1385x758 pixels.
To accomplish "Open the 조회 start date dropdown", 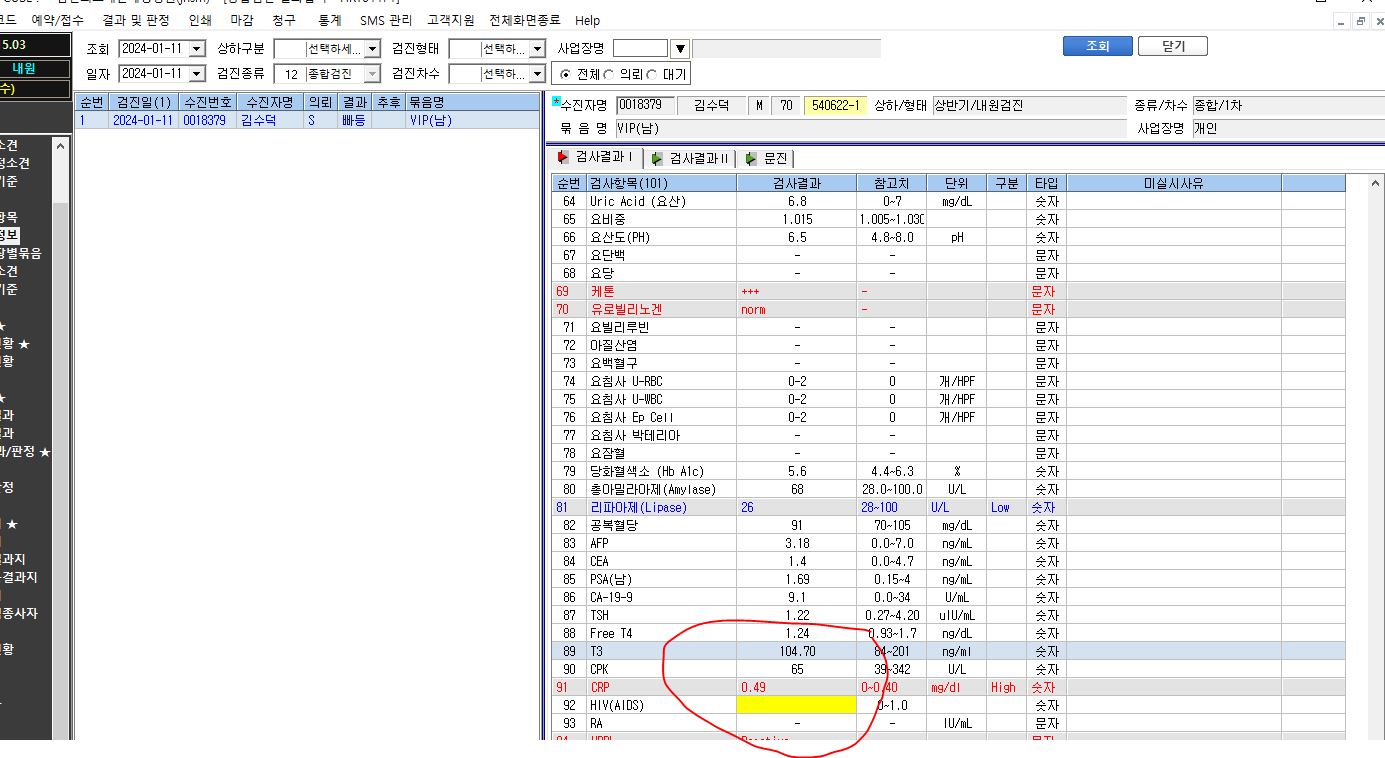I will tap(196, 48).
